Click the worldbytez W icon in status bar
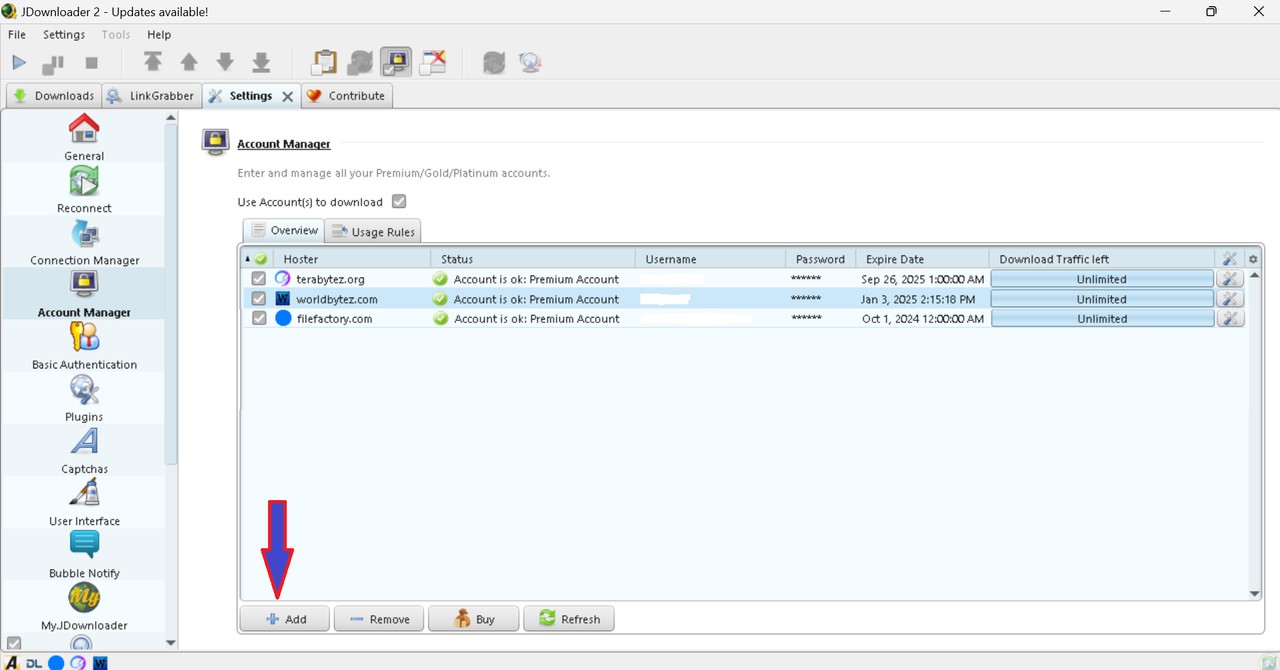 point(100,662)
